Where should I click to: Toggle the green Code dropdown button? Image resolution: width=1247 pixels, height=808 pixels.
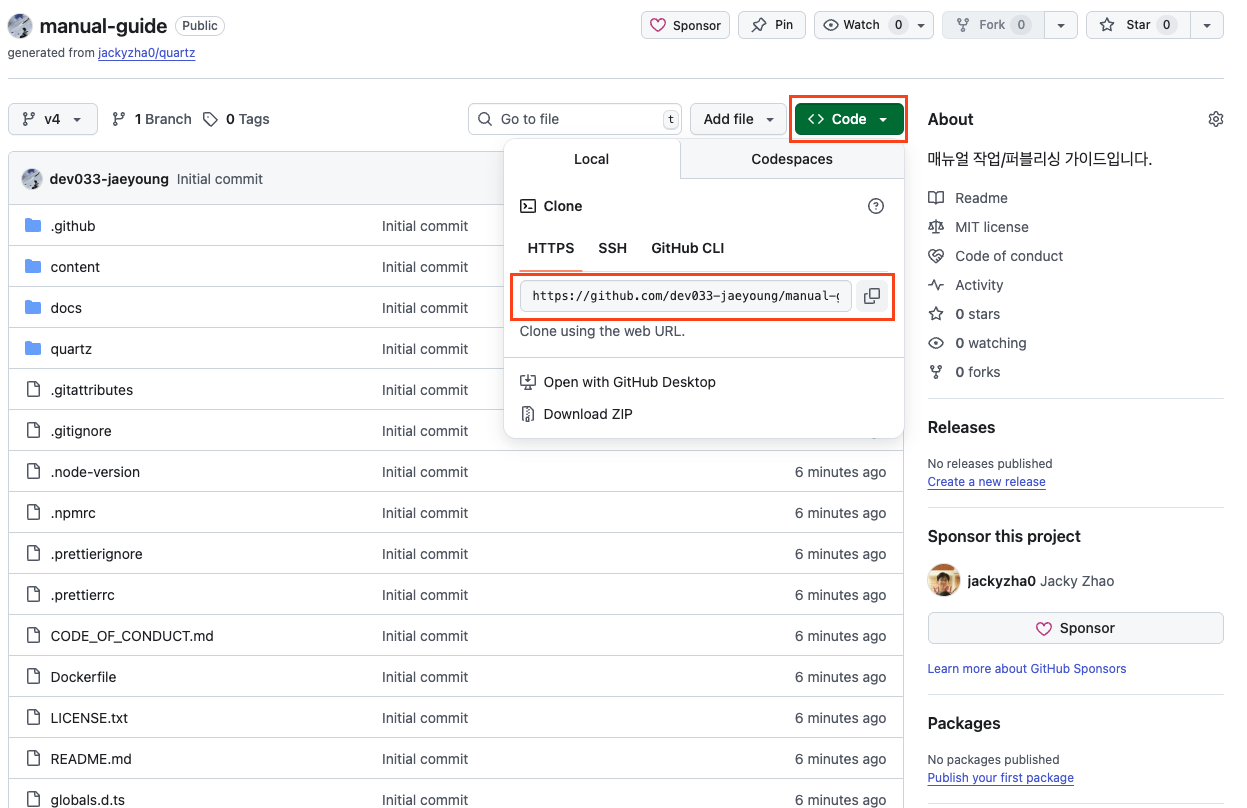click(x=849, y=119)
